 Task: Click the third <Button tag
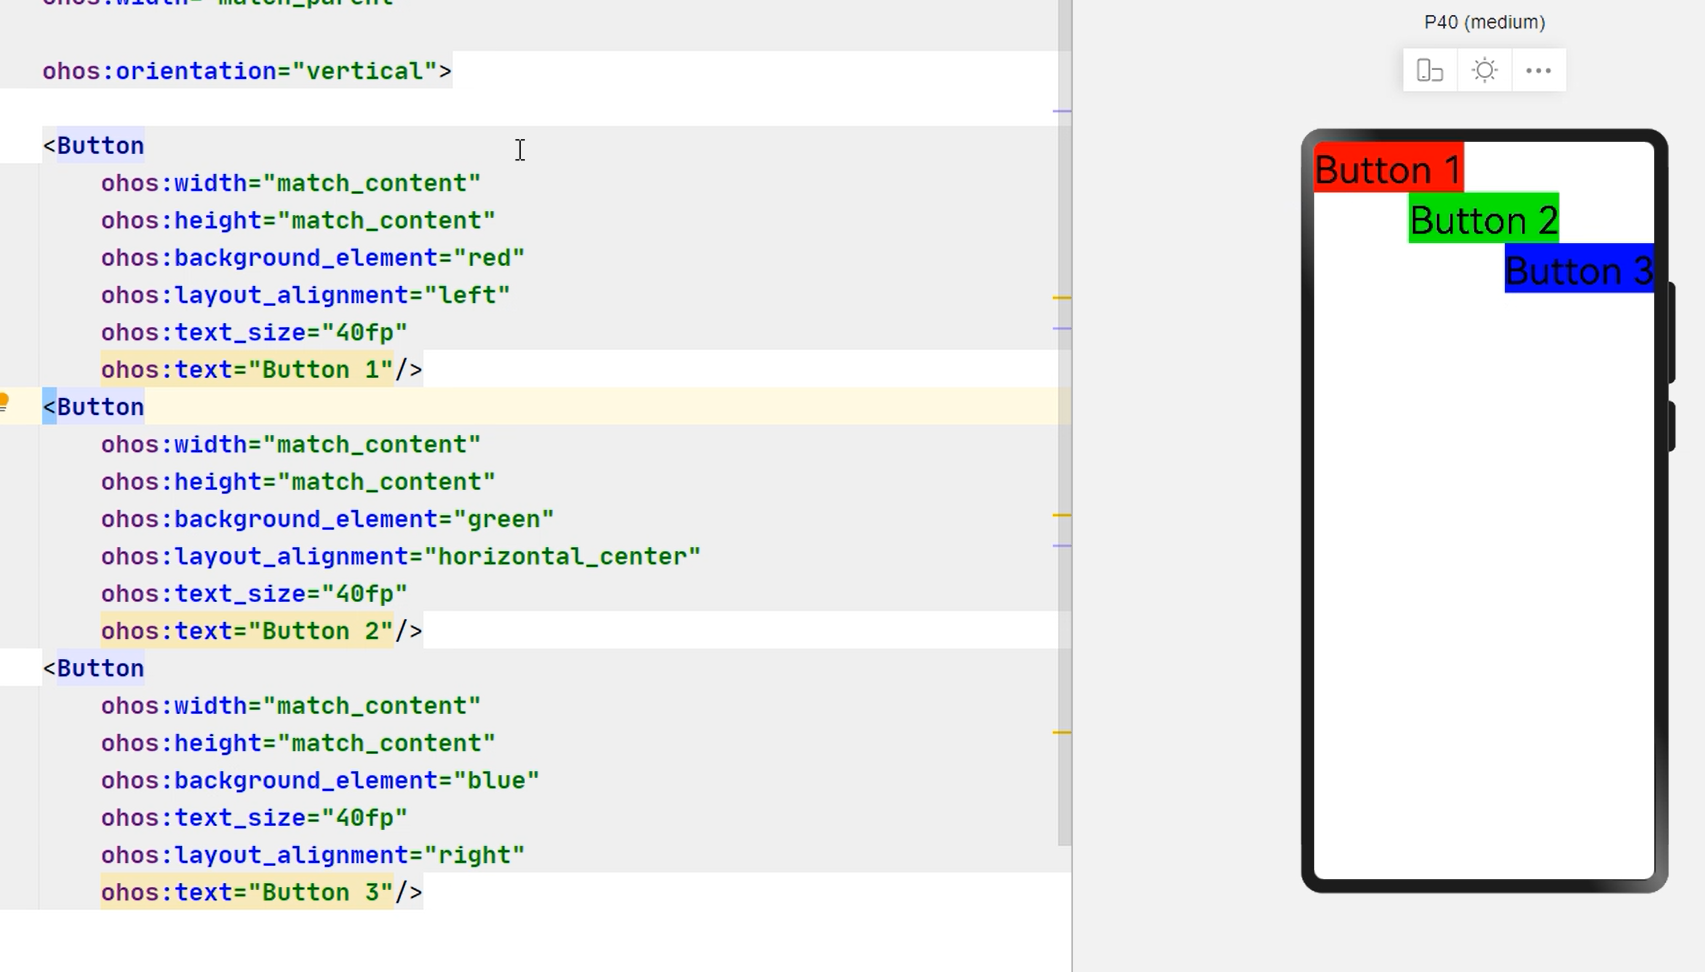pos(93,668)
